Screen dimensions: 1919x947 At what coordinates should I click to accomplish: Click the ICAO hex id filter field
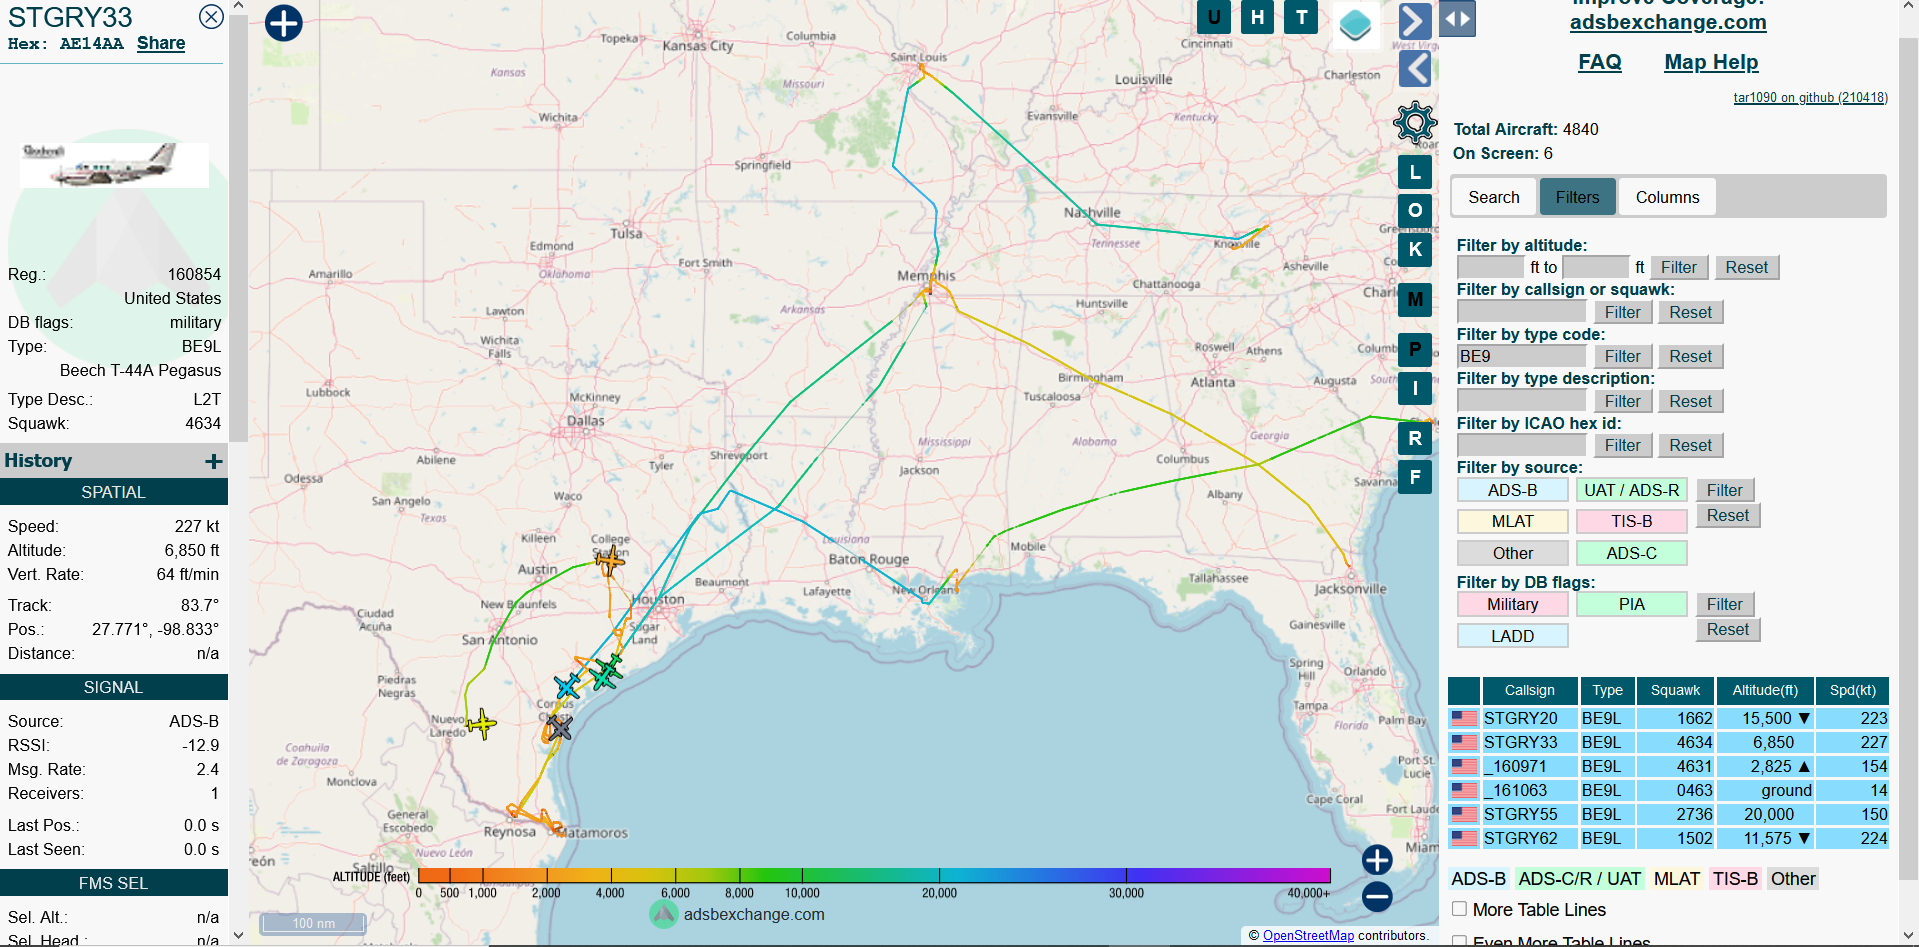(x=1521, y=445)
